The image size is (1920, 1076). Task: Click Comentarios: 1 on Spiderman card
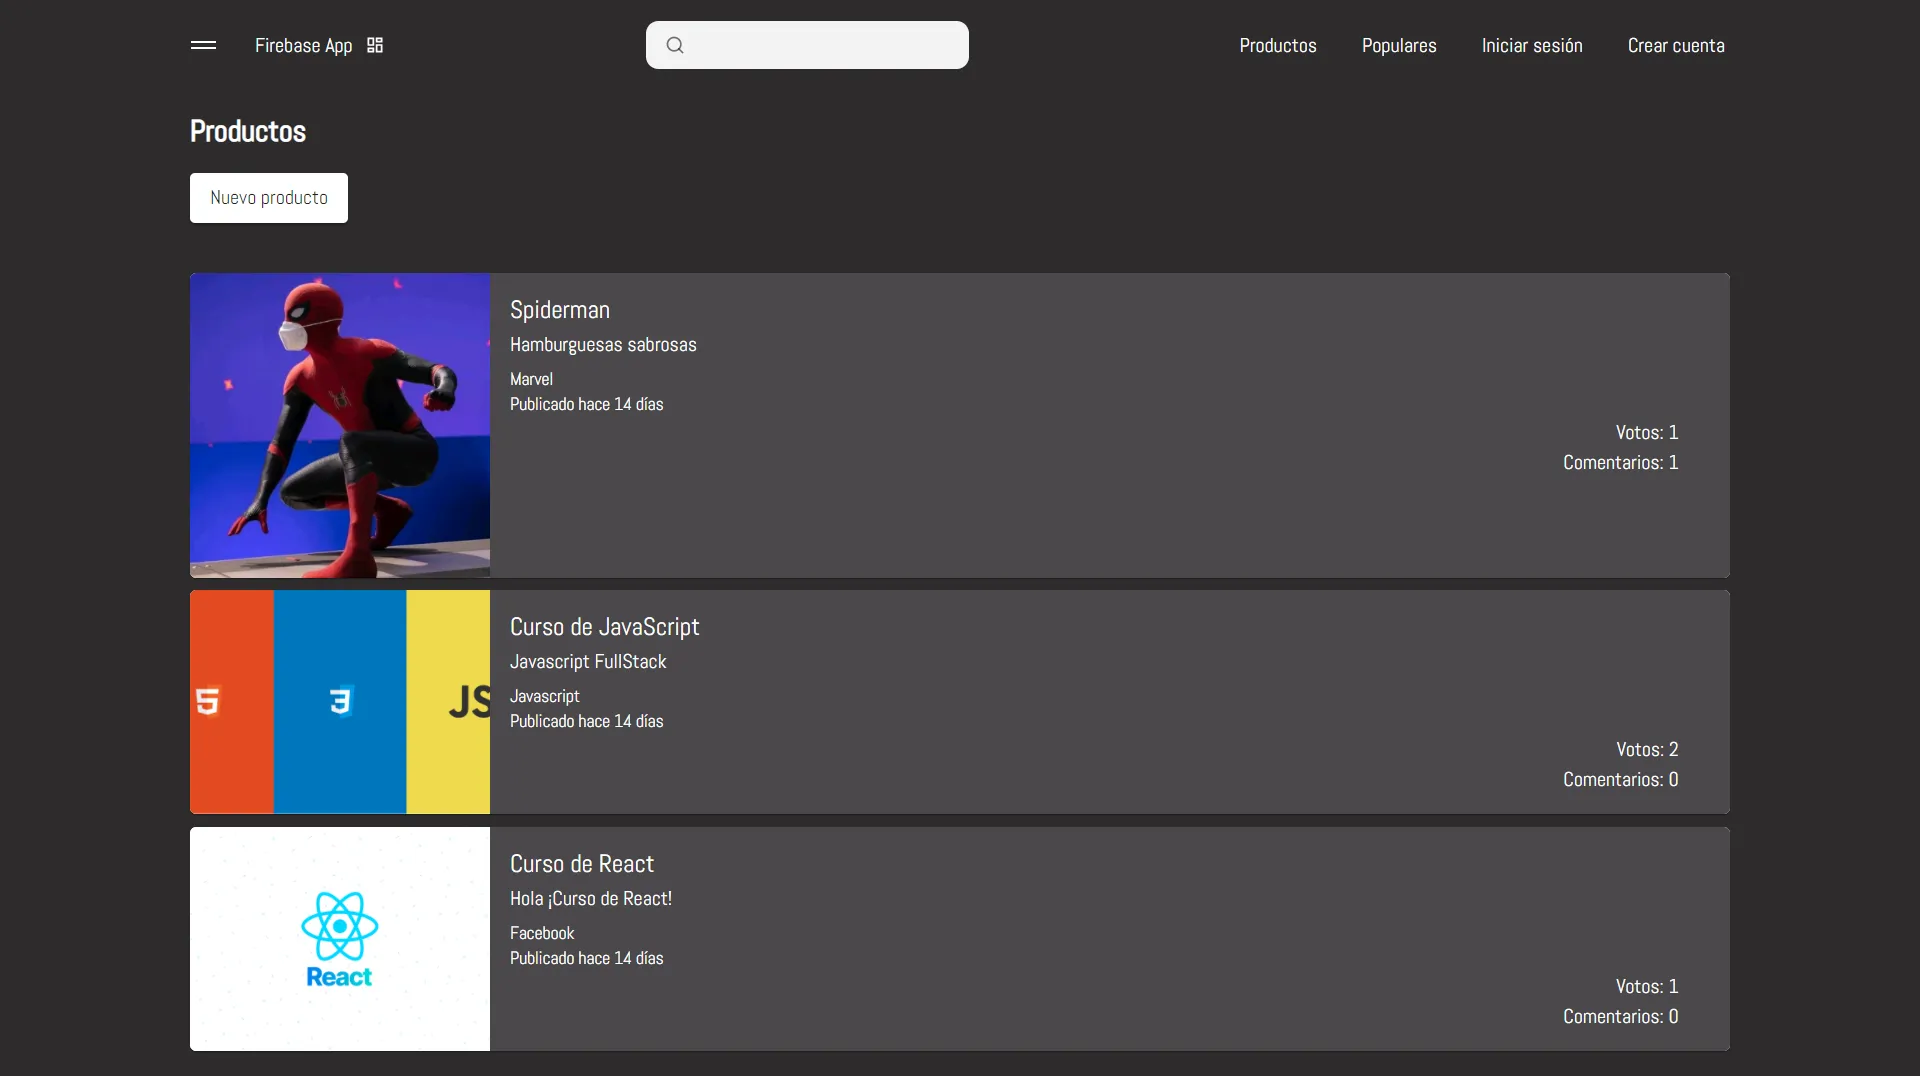coord(1620,462)
